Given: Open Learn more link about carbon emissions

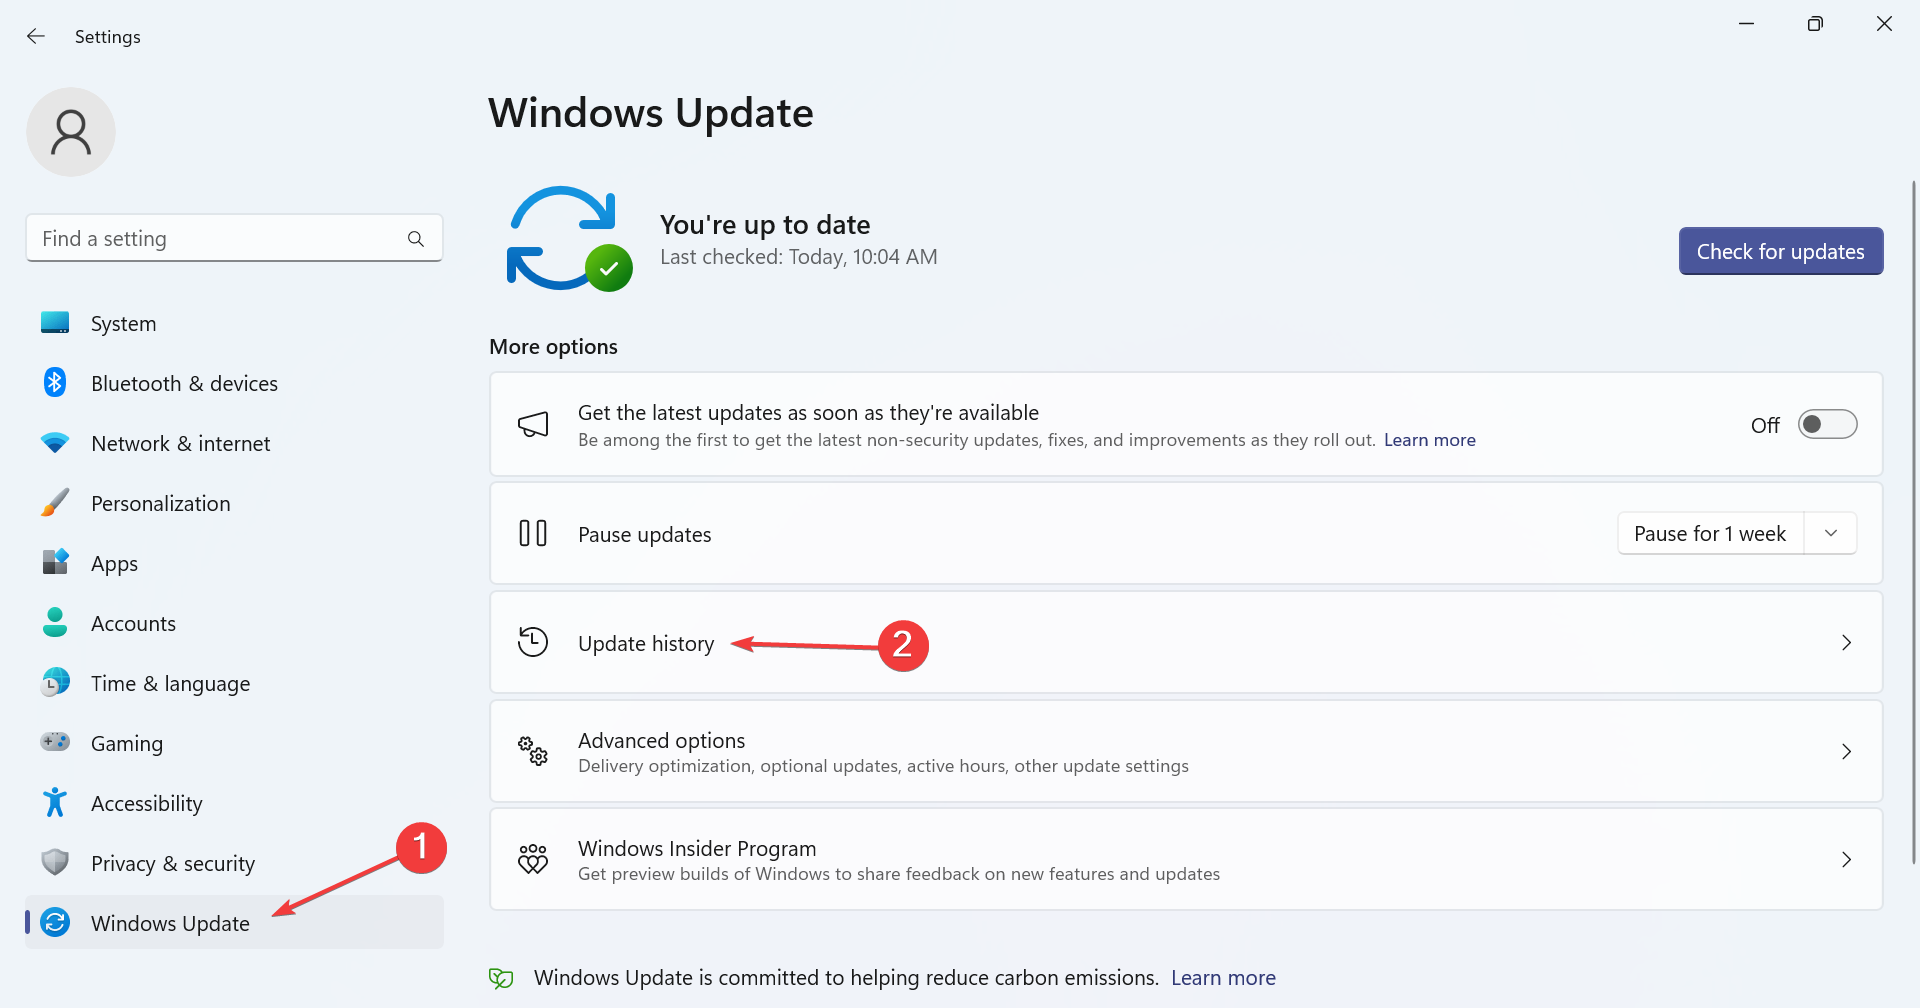Looking at the screenshot, I should click(x=1223, y=978).
